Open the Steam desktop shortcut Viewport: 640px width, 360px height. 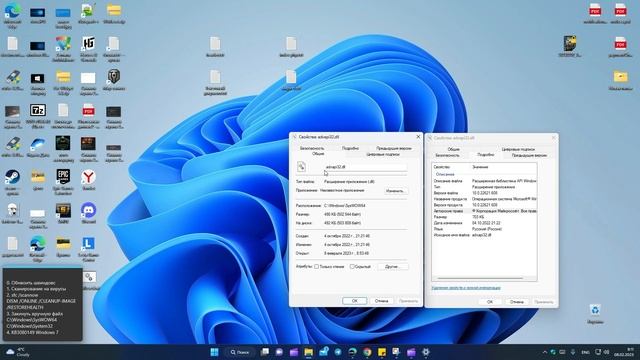pyautogui.click(x=12, y=178)
